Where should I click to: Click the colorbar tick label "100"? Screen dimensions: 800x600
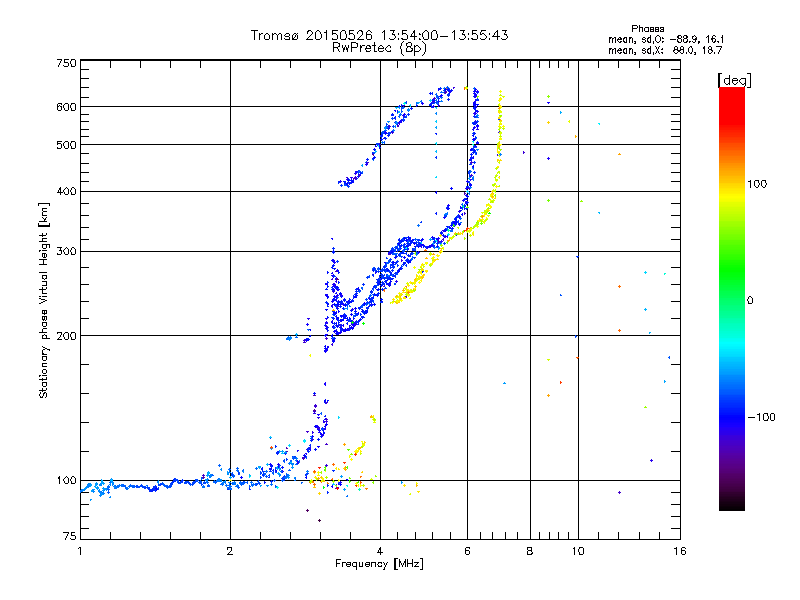coord(757,184)
